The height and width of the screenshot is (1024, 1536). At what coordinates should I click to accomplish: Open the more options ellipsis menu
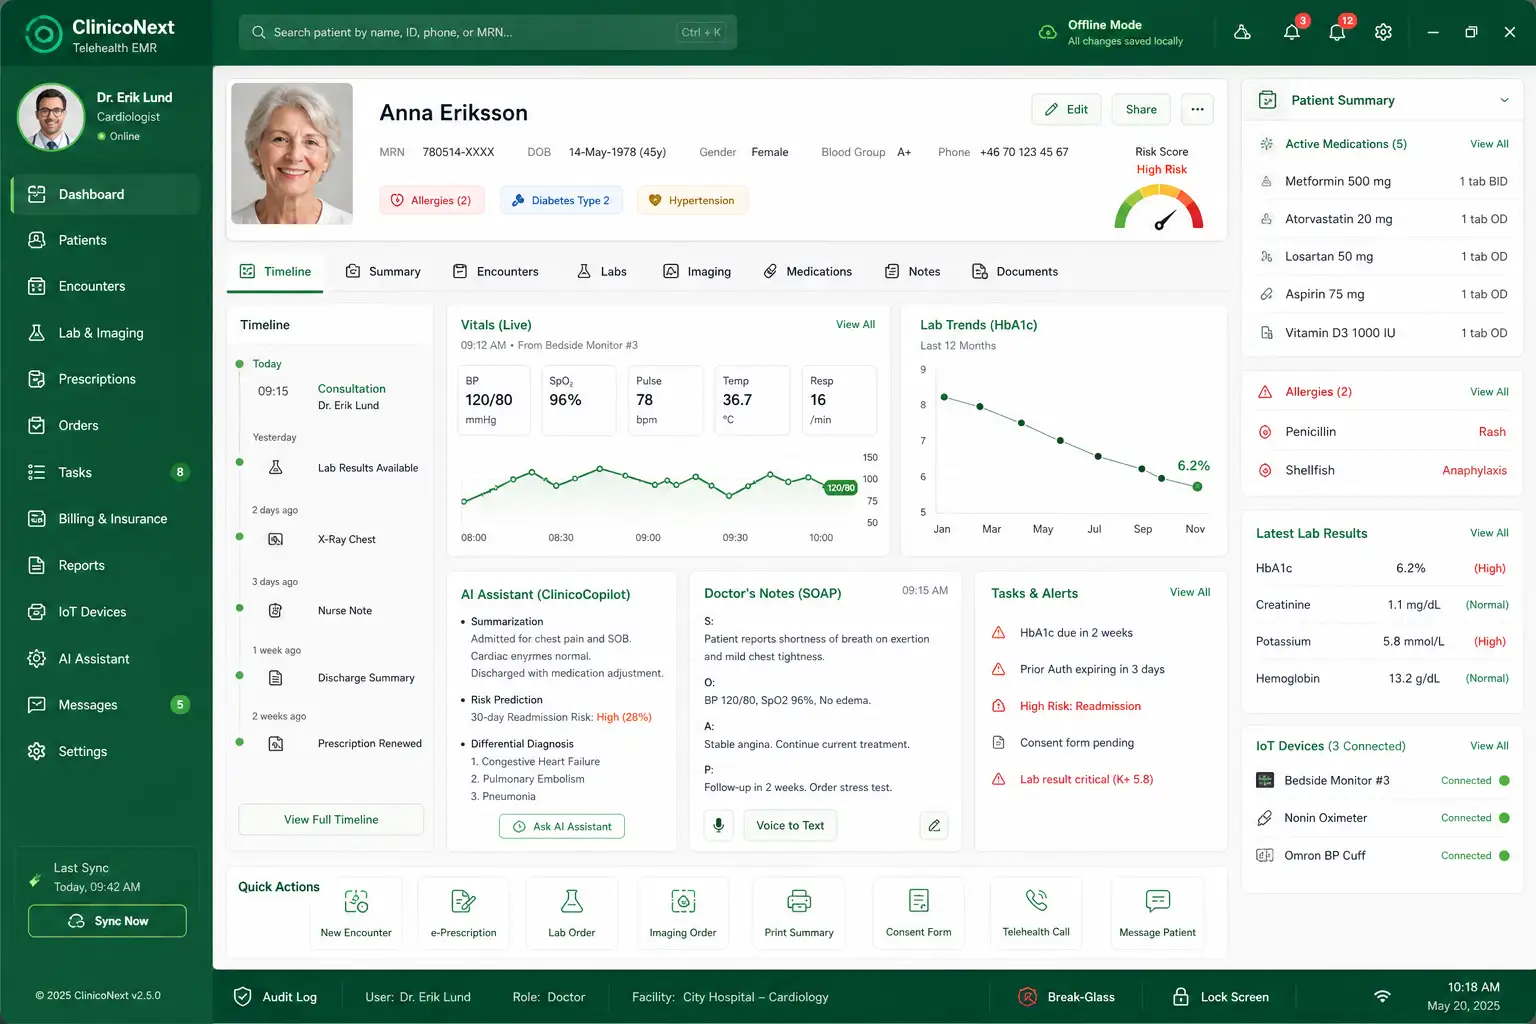tap(1197, 109)
